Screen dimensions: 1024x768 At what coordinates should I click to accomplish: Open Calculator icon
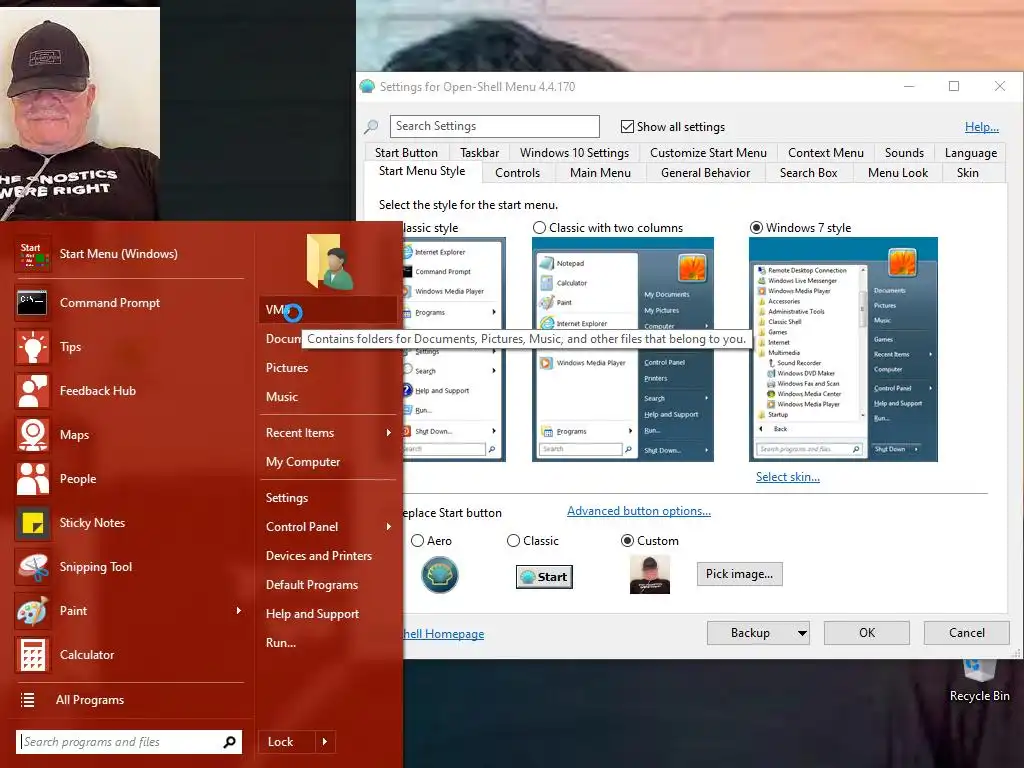33,654
